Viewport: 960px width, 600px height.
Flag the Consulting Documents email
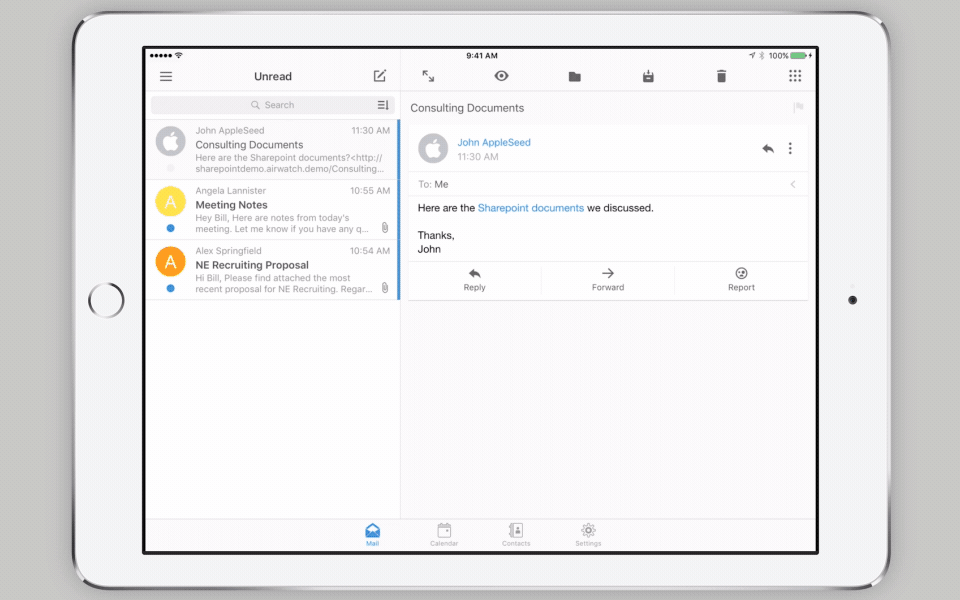coord(798,108)
